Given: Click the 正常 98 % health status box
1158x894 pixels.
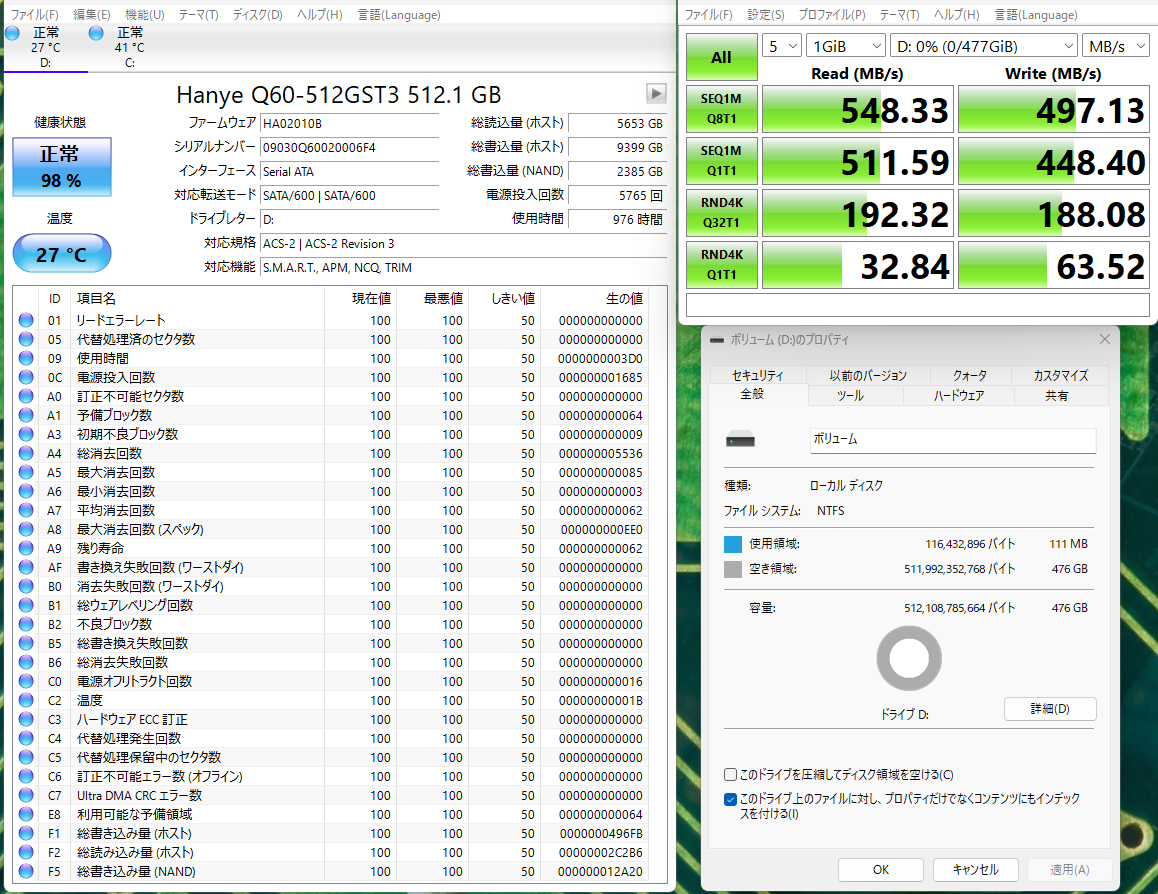Looking at the screenshot, I should [61, 167].
